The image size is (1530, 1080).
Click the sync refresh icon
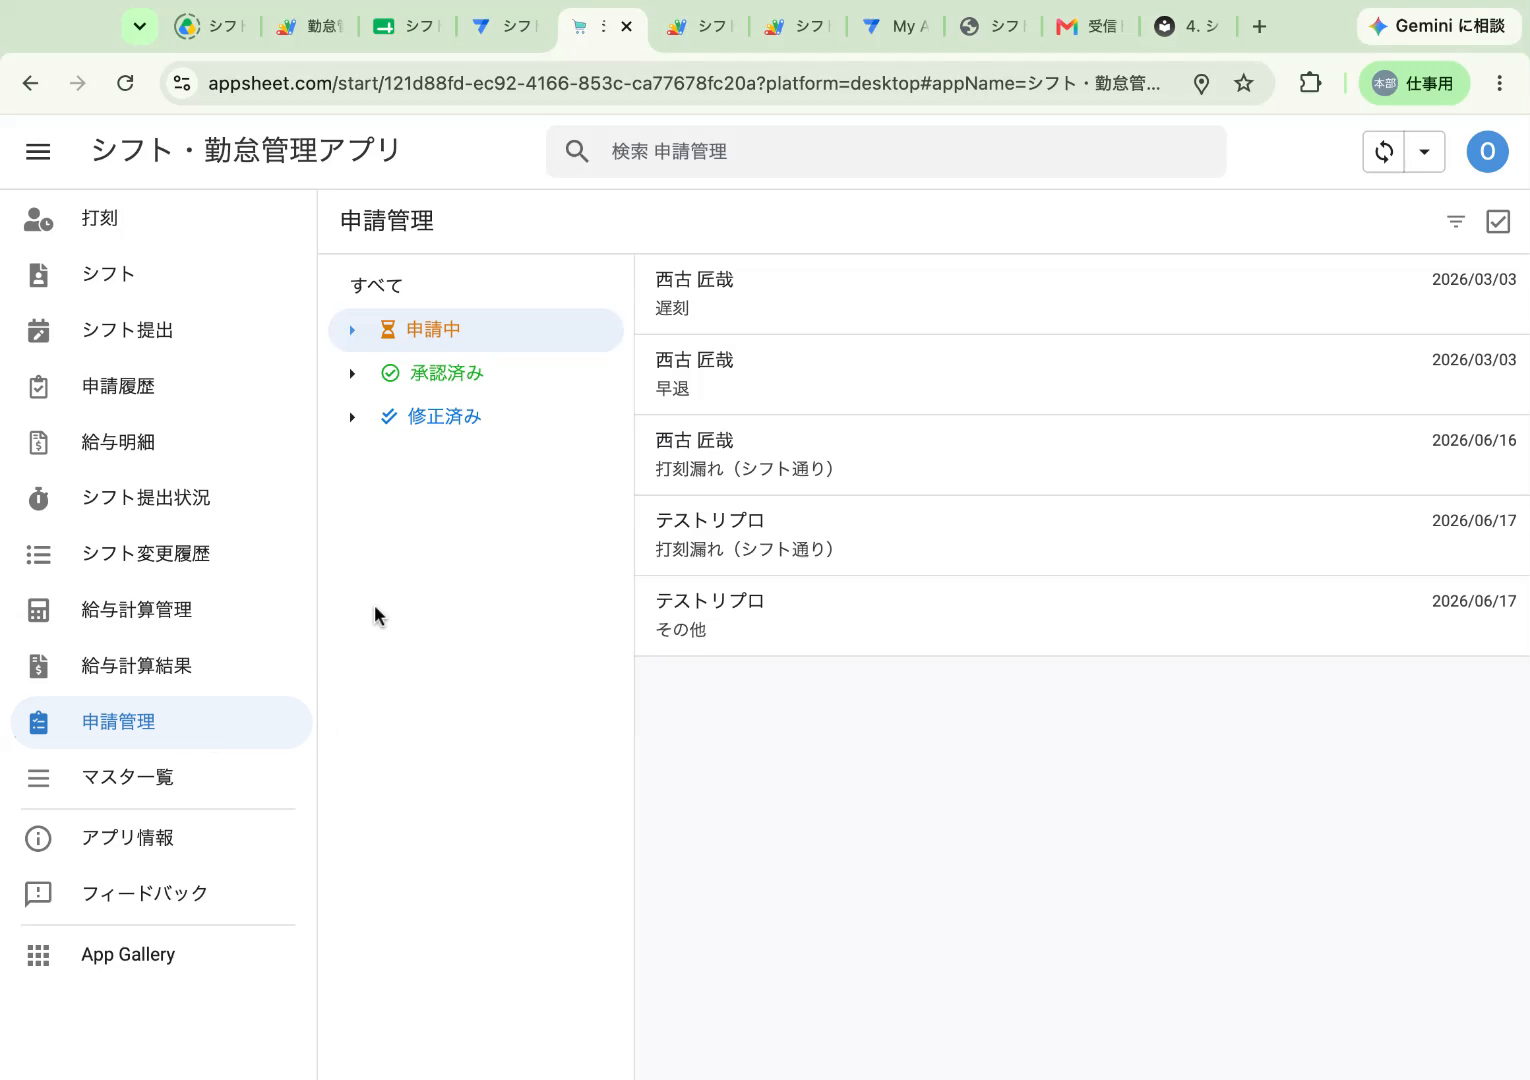pyautogui.click(x=1384, y=152)
